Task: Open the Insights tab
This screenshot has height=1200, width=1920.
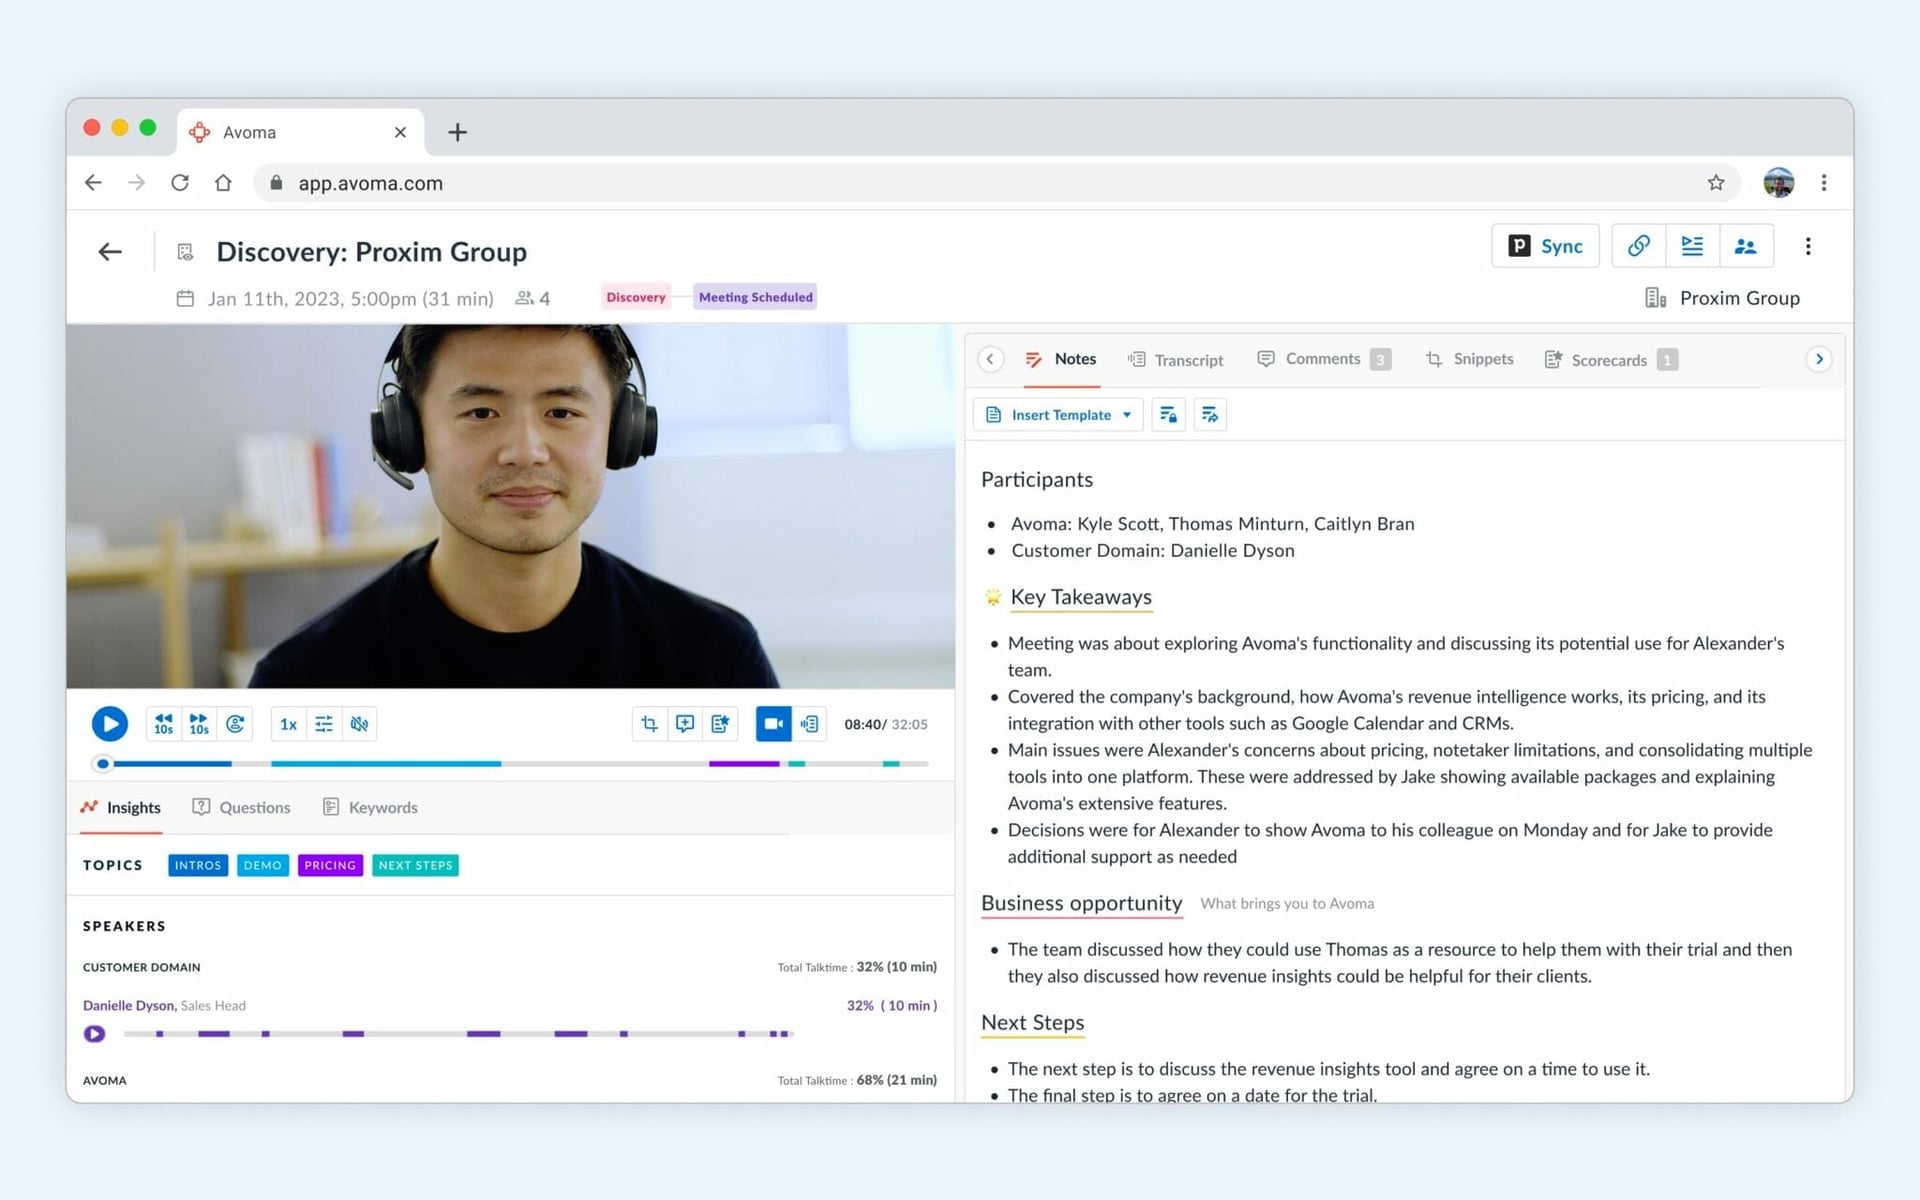Action: tap(121, 808)
